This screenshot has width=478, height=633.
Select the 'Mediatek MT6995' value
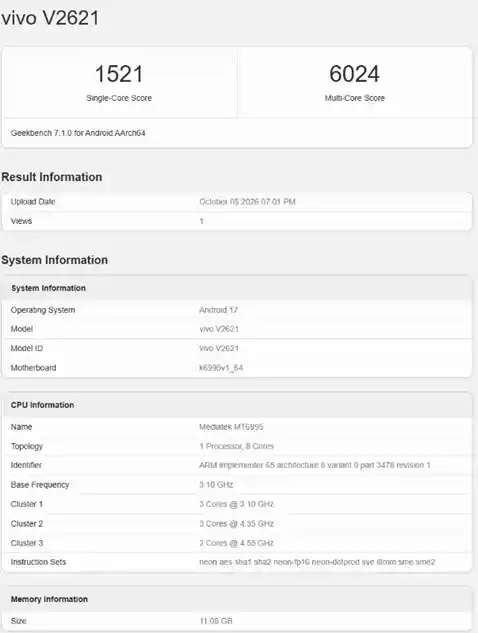(x=231, y=427)
